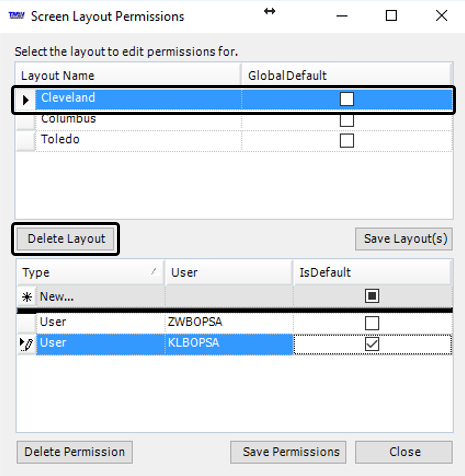Select the Columbus layout row
The width and height of the screenshot is (465, 476).
235,121
